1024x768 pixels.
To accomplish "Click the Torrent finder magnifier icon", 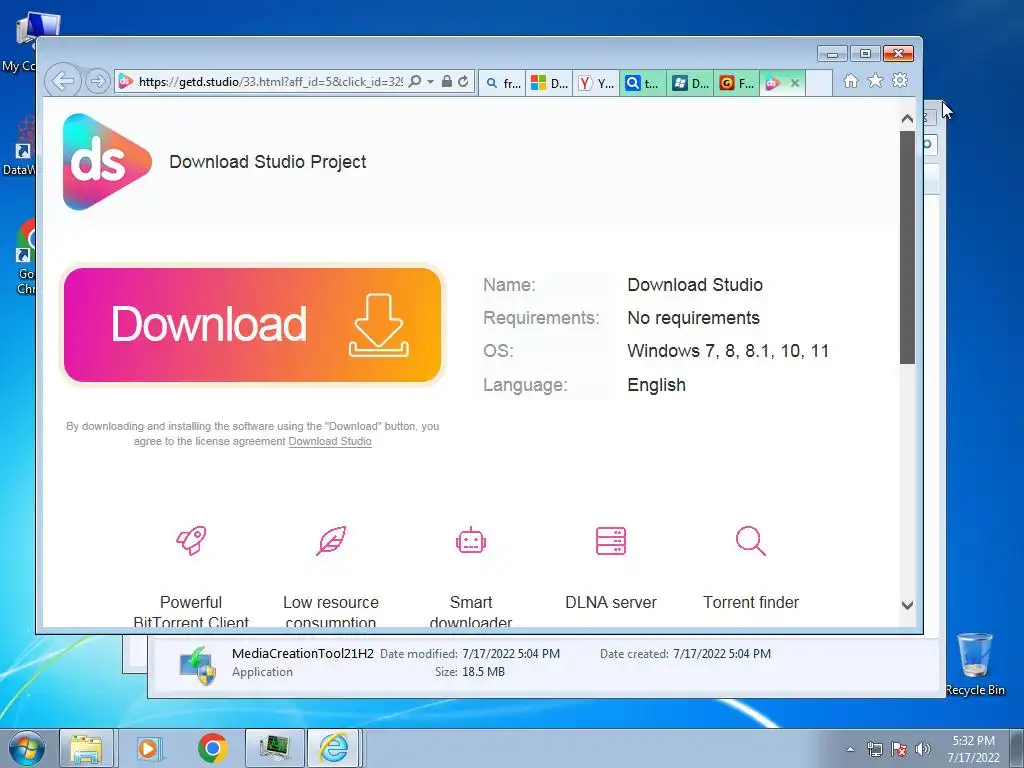I will click(x=750, y=541).
